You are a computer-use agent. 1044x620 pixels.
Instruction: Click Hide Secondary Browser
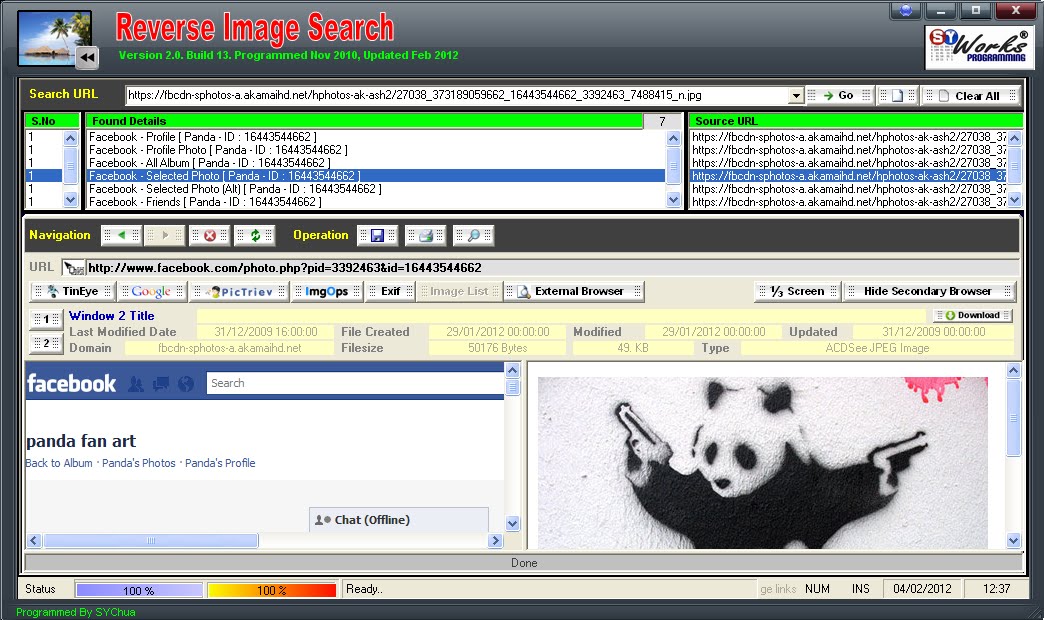tap(929, 291)
